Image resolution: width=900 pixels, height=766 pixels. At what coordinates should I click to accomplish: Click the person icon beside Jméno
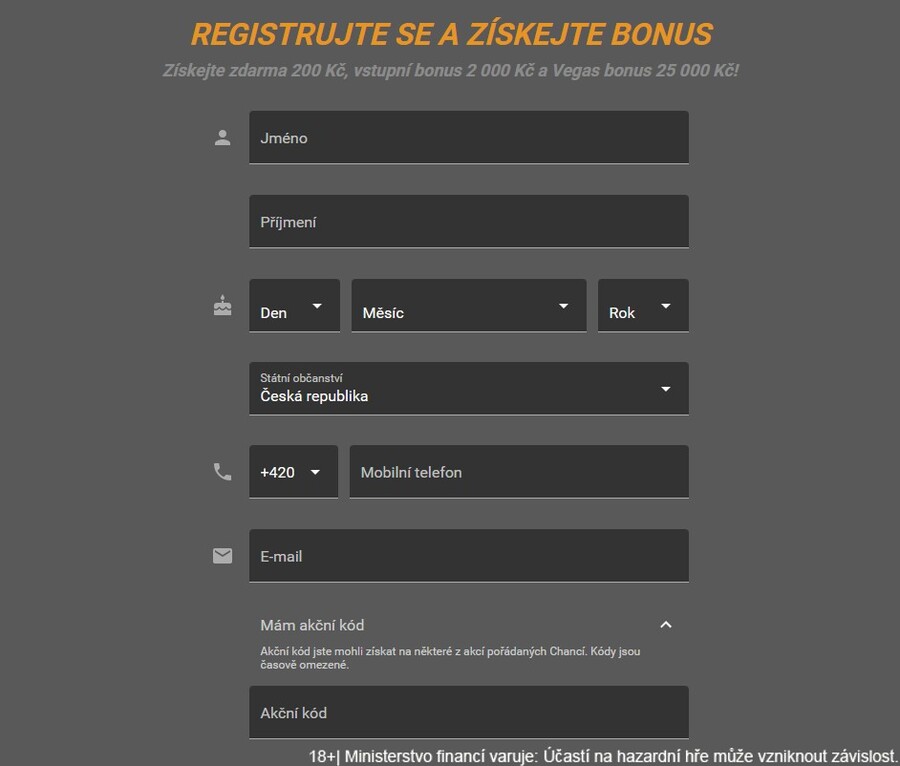[222, 138]
